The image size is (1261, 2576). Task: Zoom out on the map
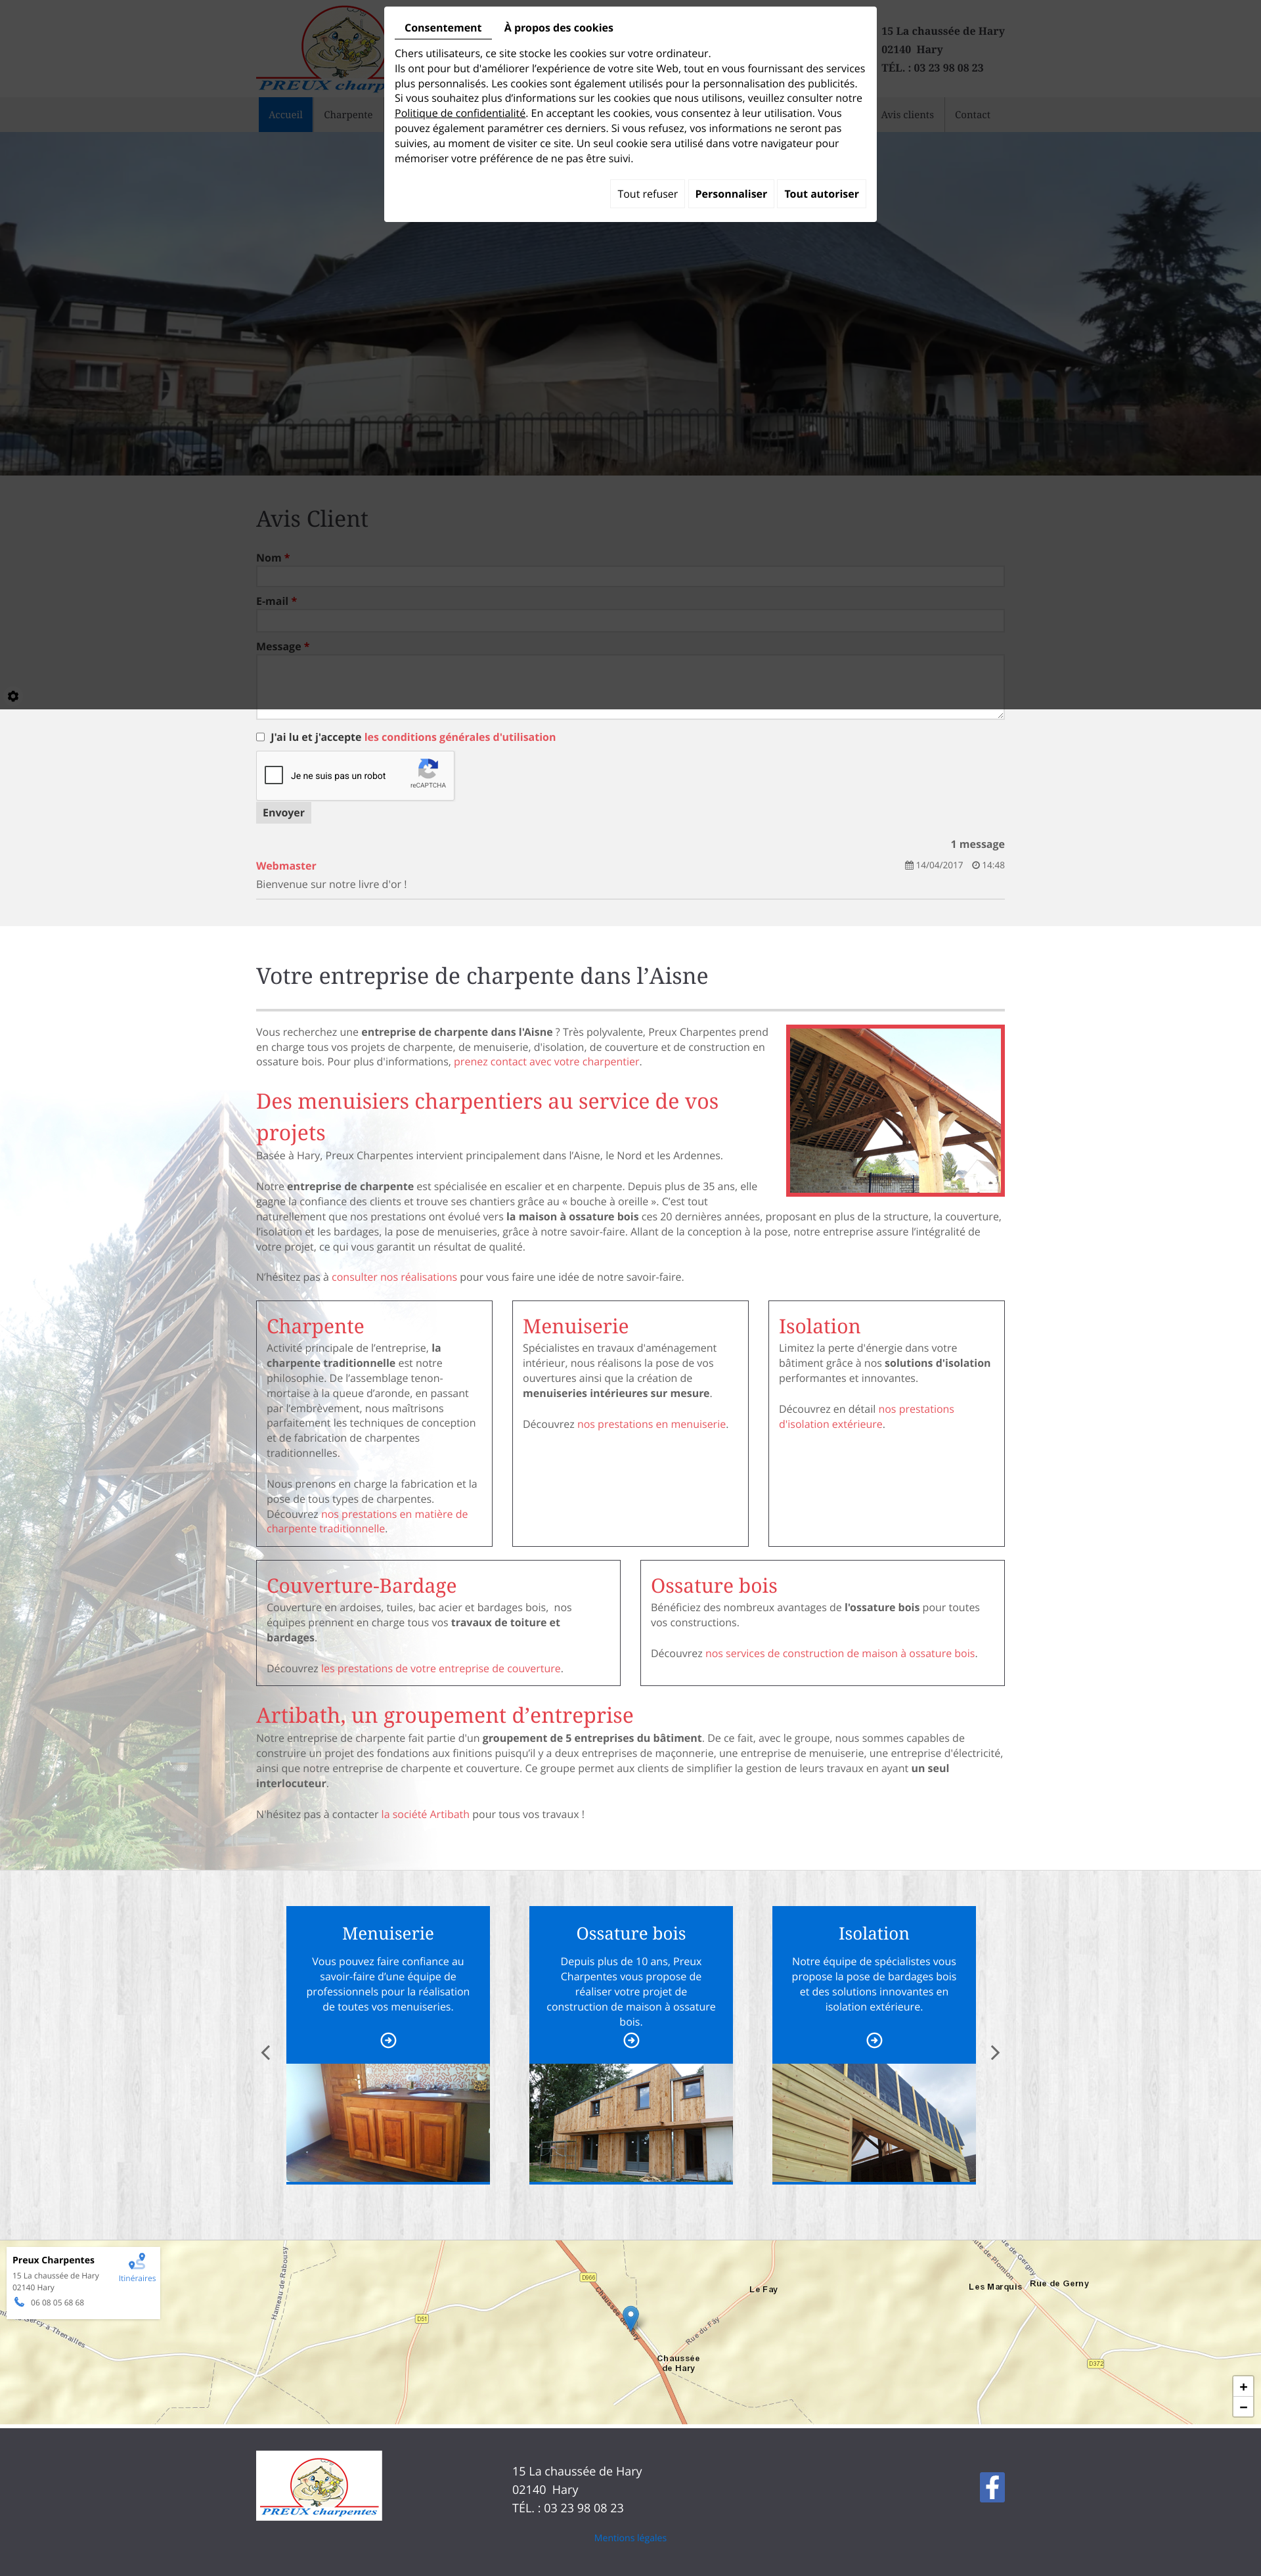tap(1242, 2407)
